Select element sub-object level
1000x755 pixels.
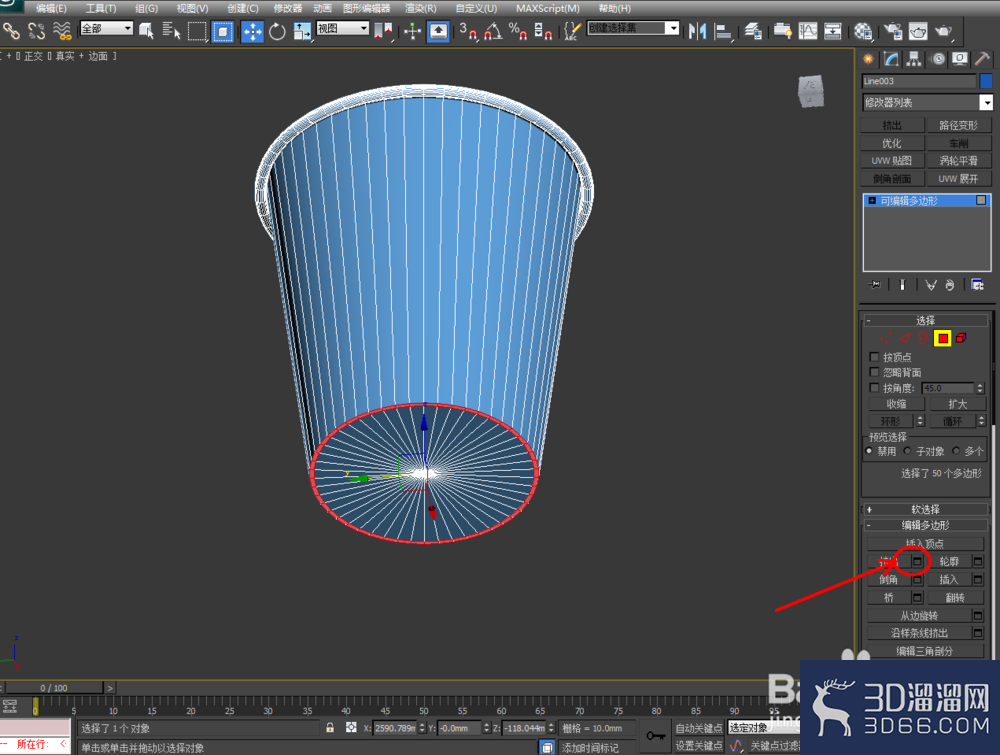(961, 338)
